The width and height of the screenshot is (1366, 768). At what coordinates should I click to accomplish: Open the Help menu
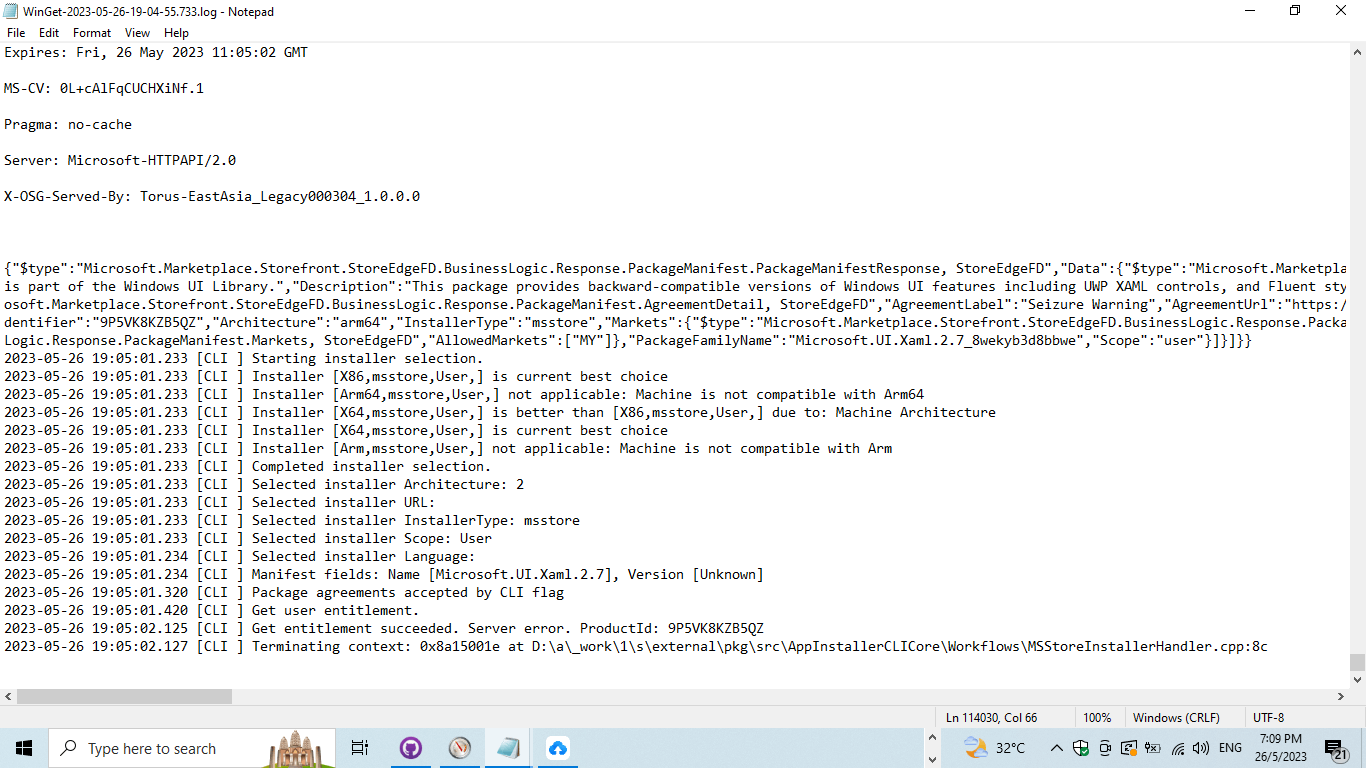176,32
